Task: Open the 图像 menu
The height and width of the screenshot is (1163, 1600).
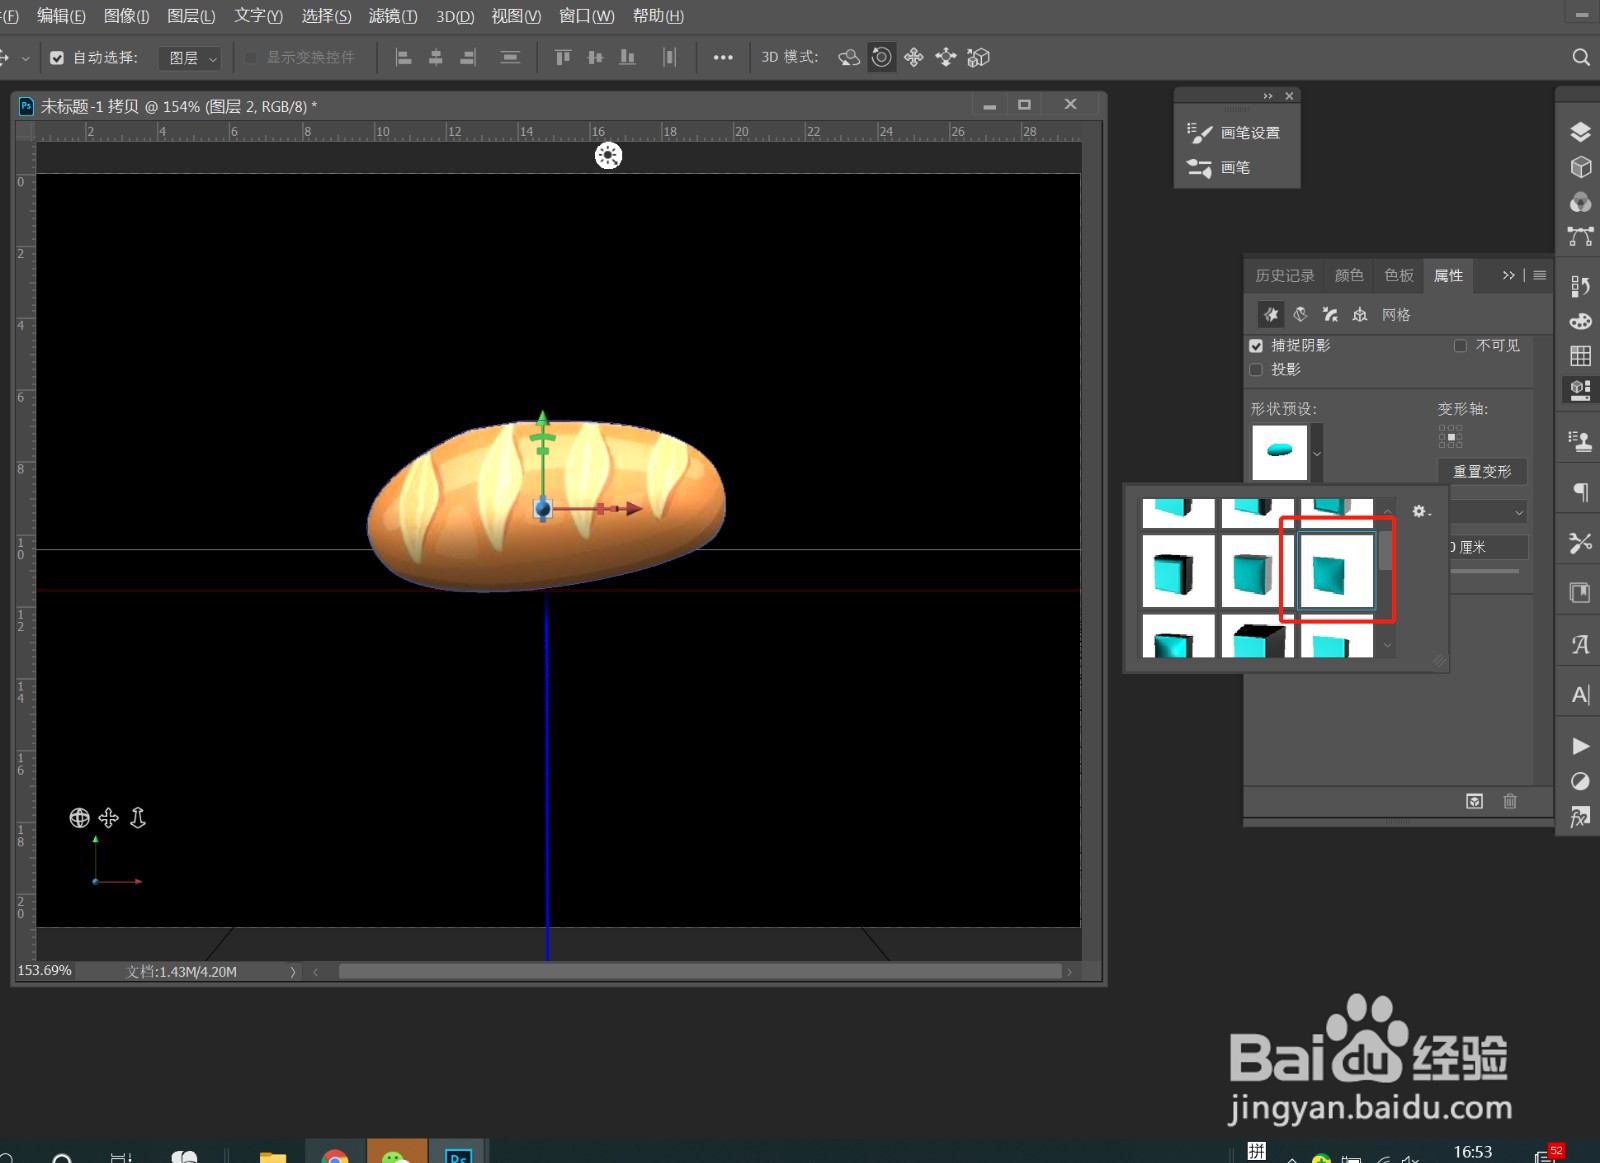Action: coord(126,16)
